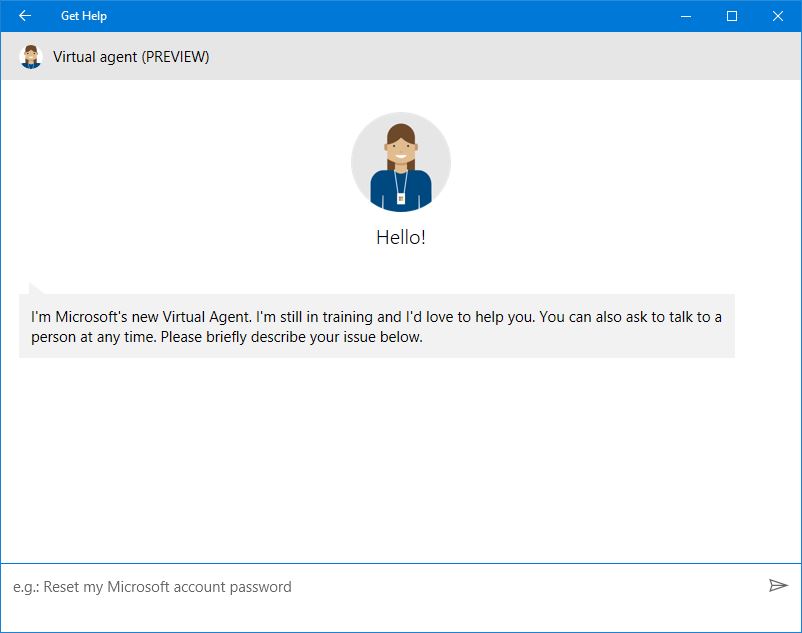Click the small Virtual agent avatar in header

tap(31, 57)
